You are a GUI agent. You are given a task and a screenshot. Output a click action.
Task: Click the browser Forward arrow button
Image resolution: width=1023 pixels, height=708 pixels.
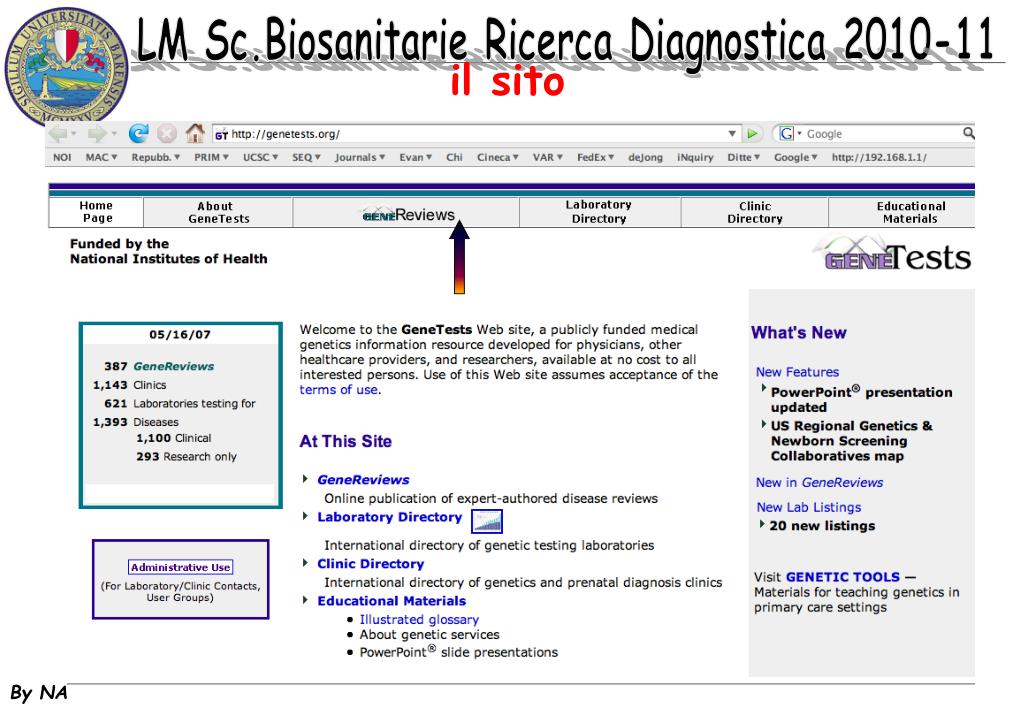pos(97,134)
